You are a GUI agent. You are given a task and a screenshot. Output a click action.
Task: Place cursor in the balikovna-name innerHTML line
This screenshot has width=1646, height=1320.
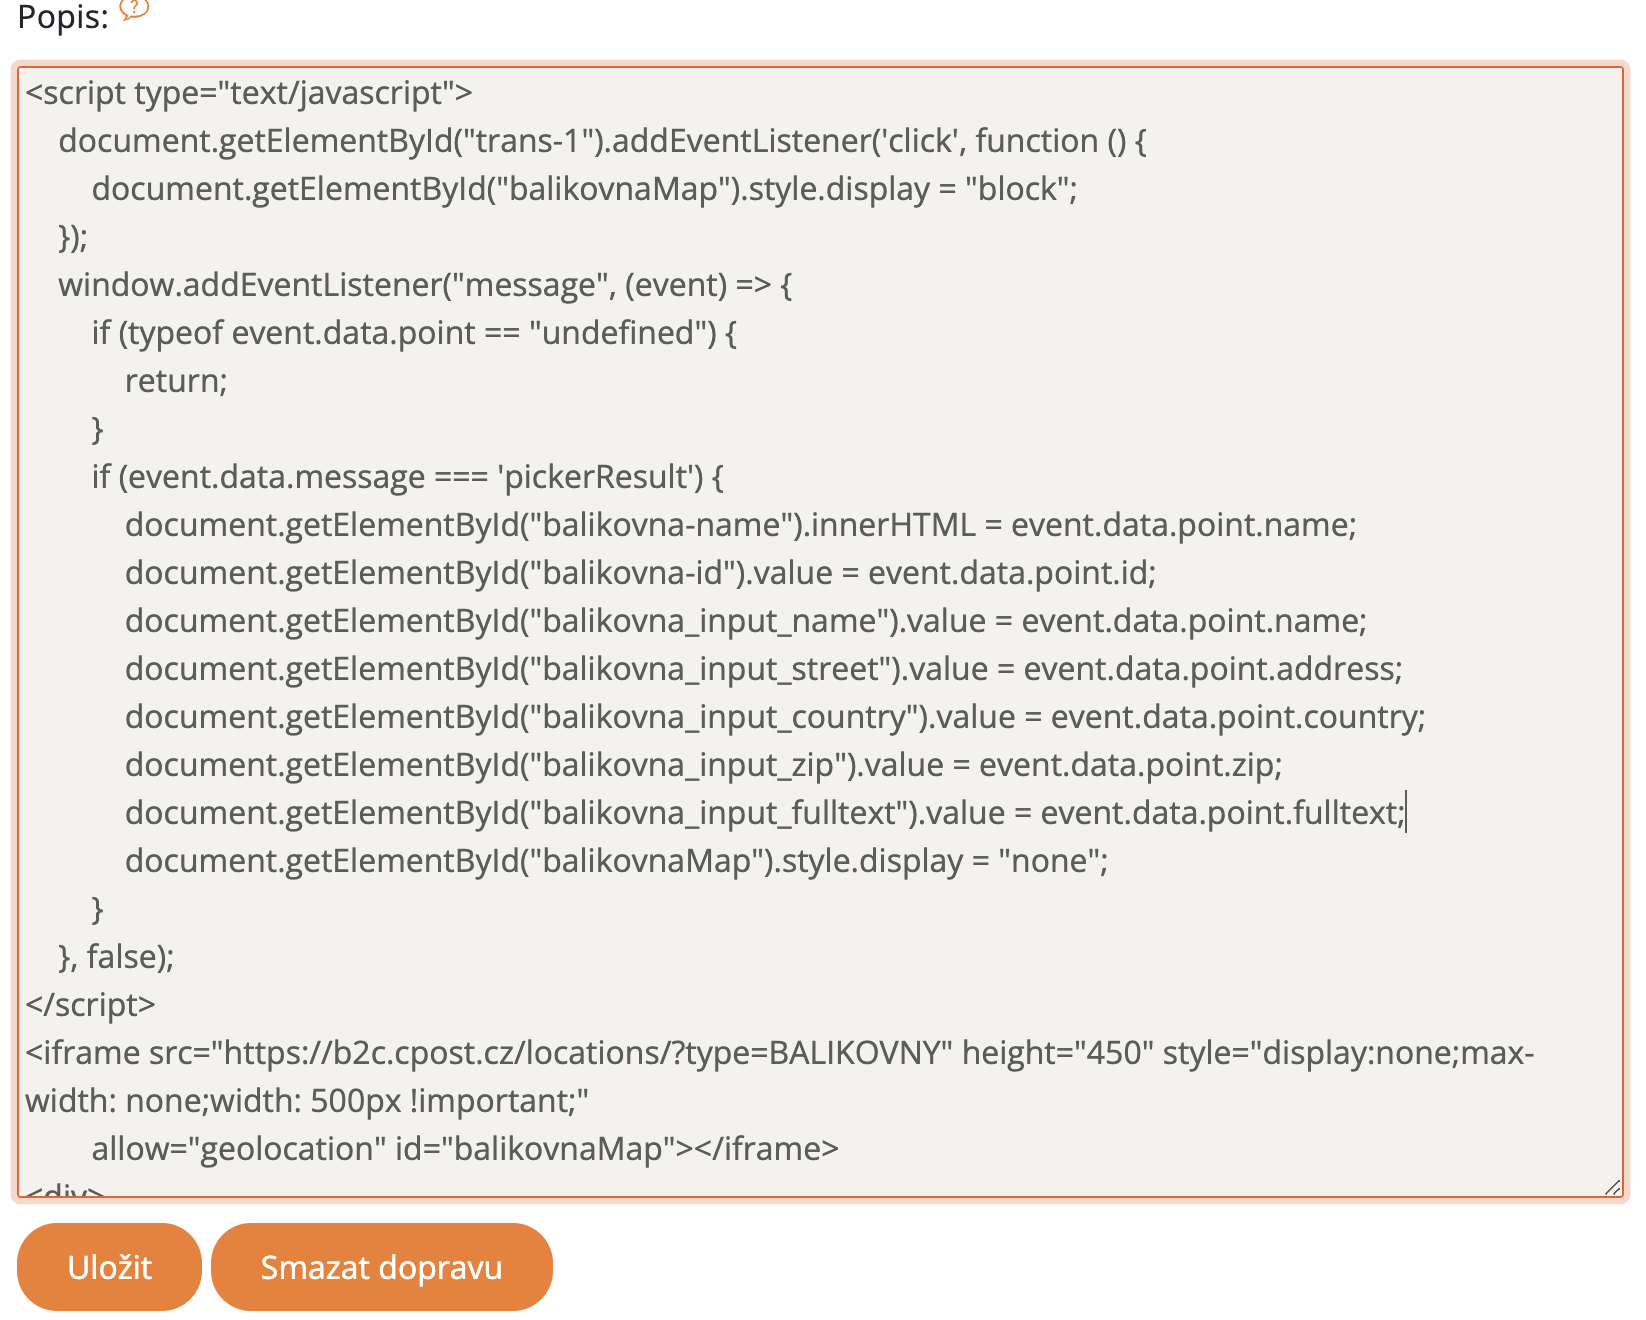pos(740,525)
